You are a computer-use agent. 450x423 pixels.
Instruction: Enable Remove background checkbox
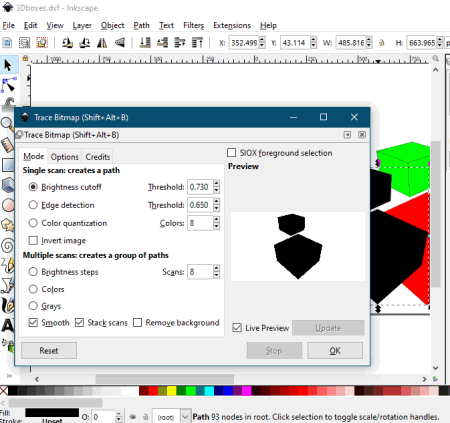[x=137, y=323]
